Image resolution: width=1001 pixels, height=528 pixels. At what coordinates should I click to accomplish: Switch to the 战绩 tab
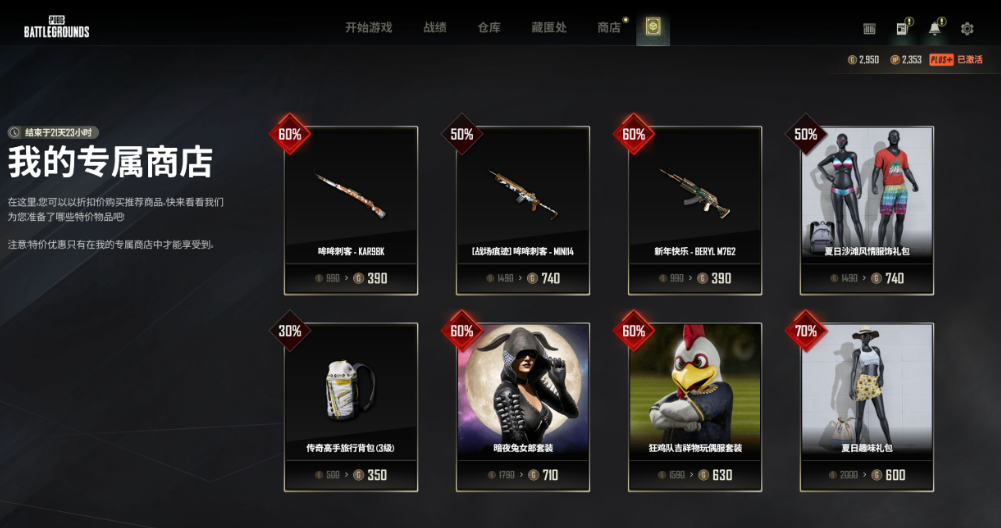coord(435,27)
